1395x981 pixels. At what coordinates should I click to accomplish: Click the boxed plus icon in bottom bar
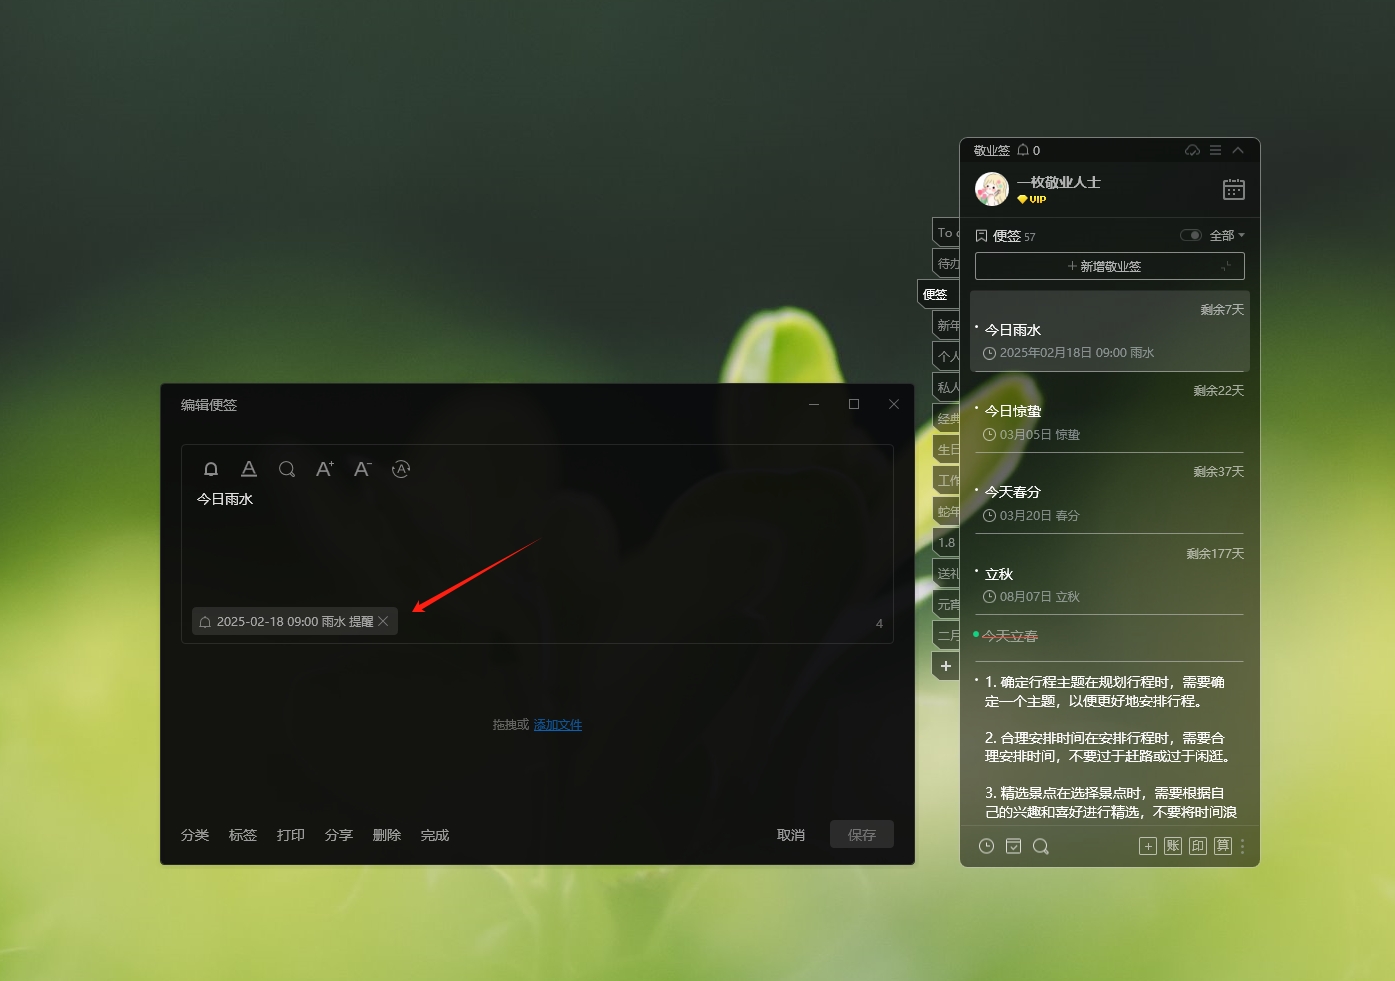[1148, 846]
